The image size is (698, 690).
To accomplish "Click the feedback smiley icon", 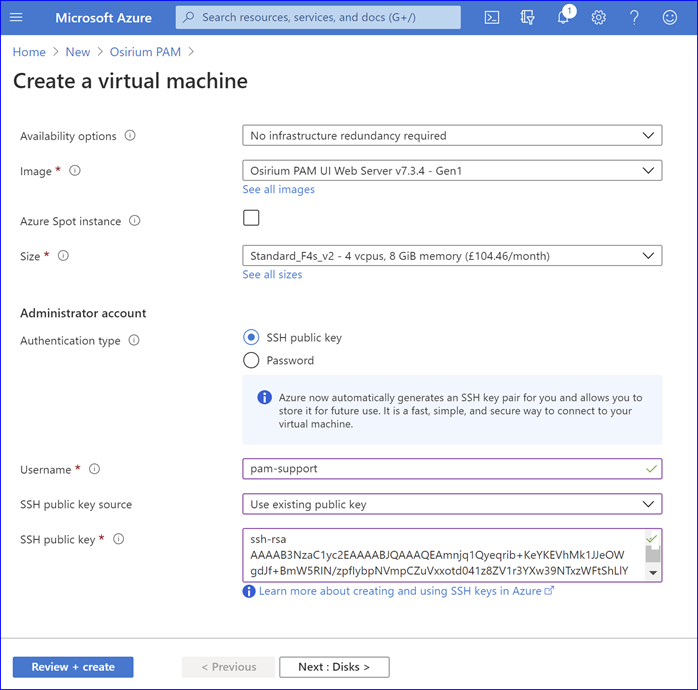I will [x=670, y=17].
